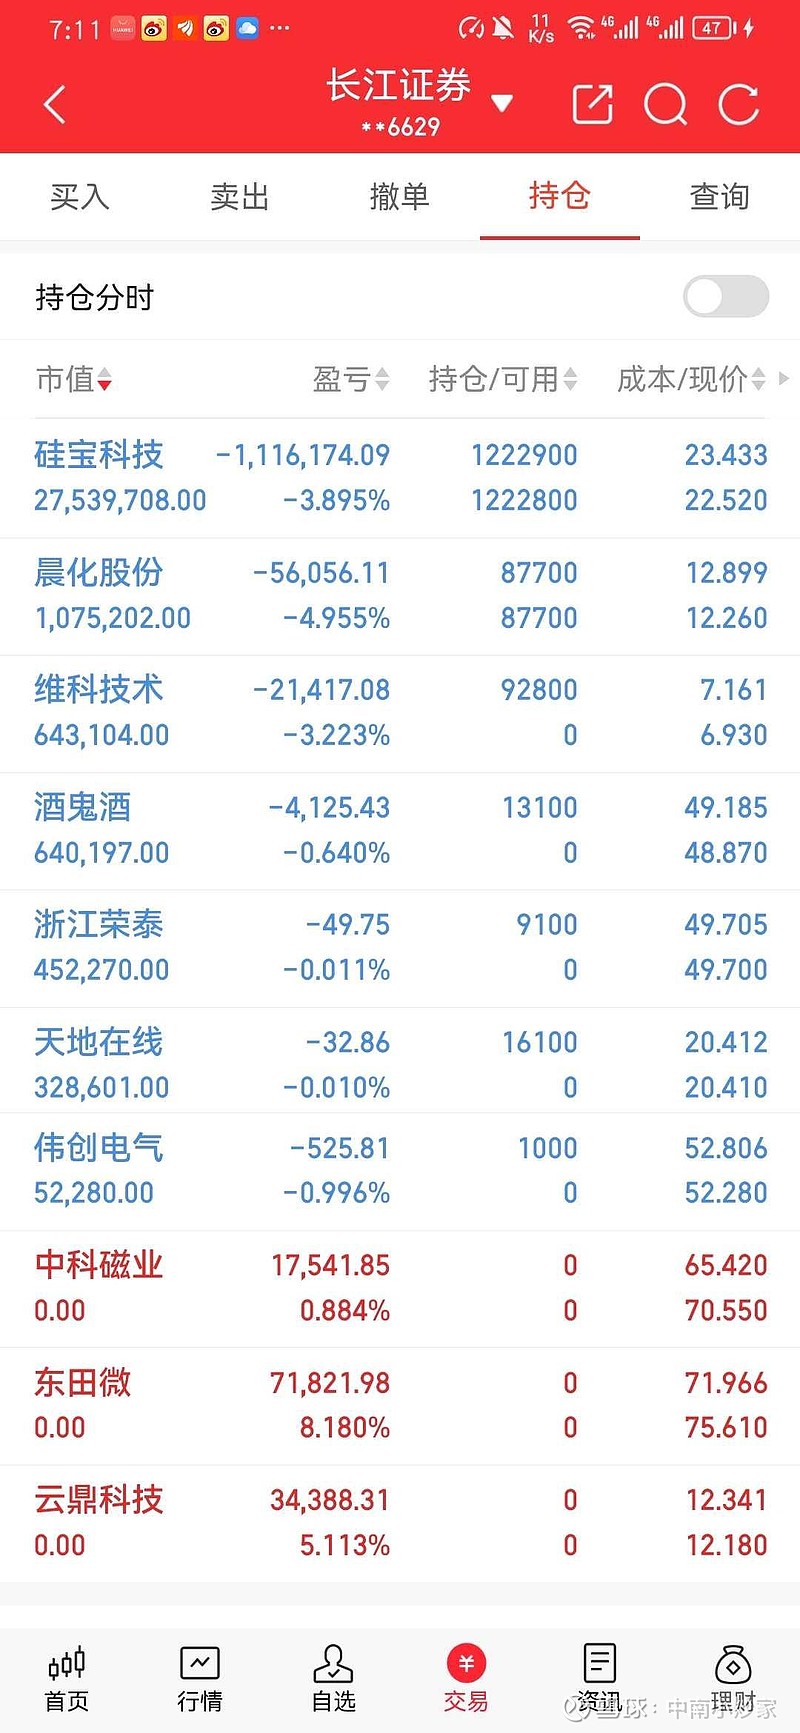Refresh holdings with the reload icon
Screen dimensions: 800x1733
click(739, 104)
